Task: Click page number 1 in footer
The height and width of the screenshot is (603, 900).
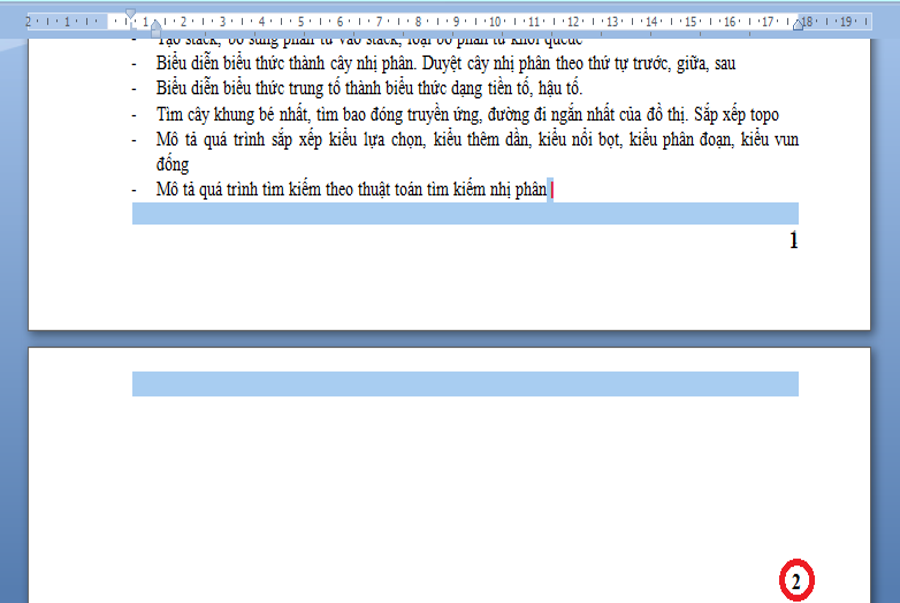Action: (x=793, y=240)
